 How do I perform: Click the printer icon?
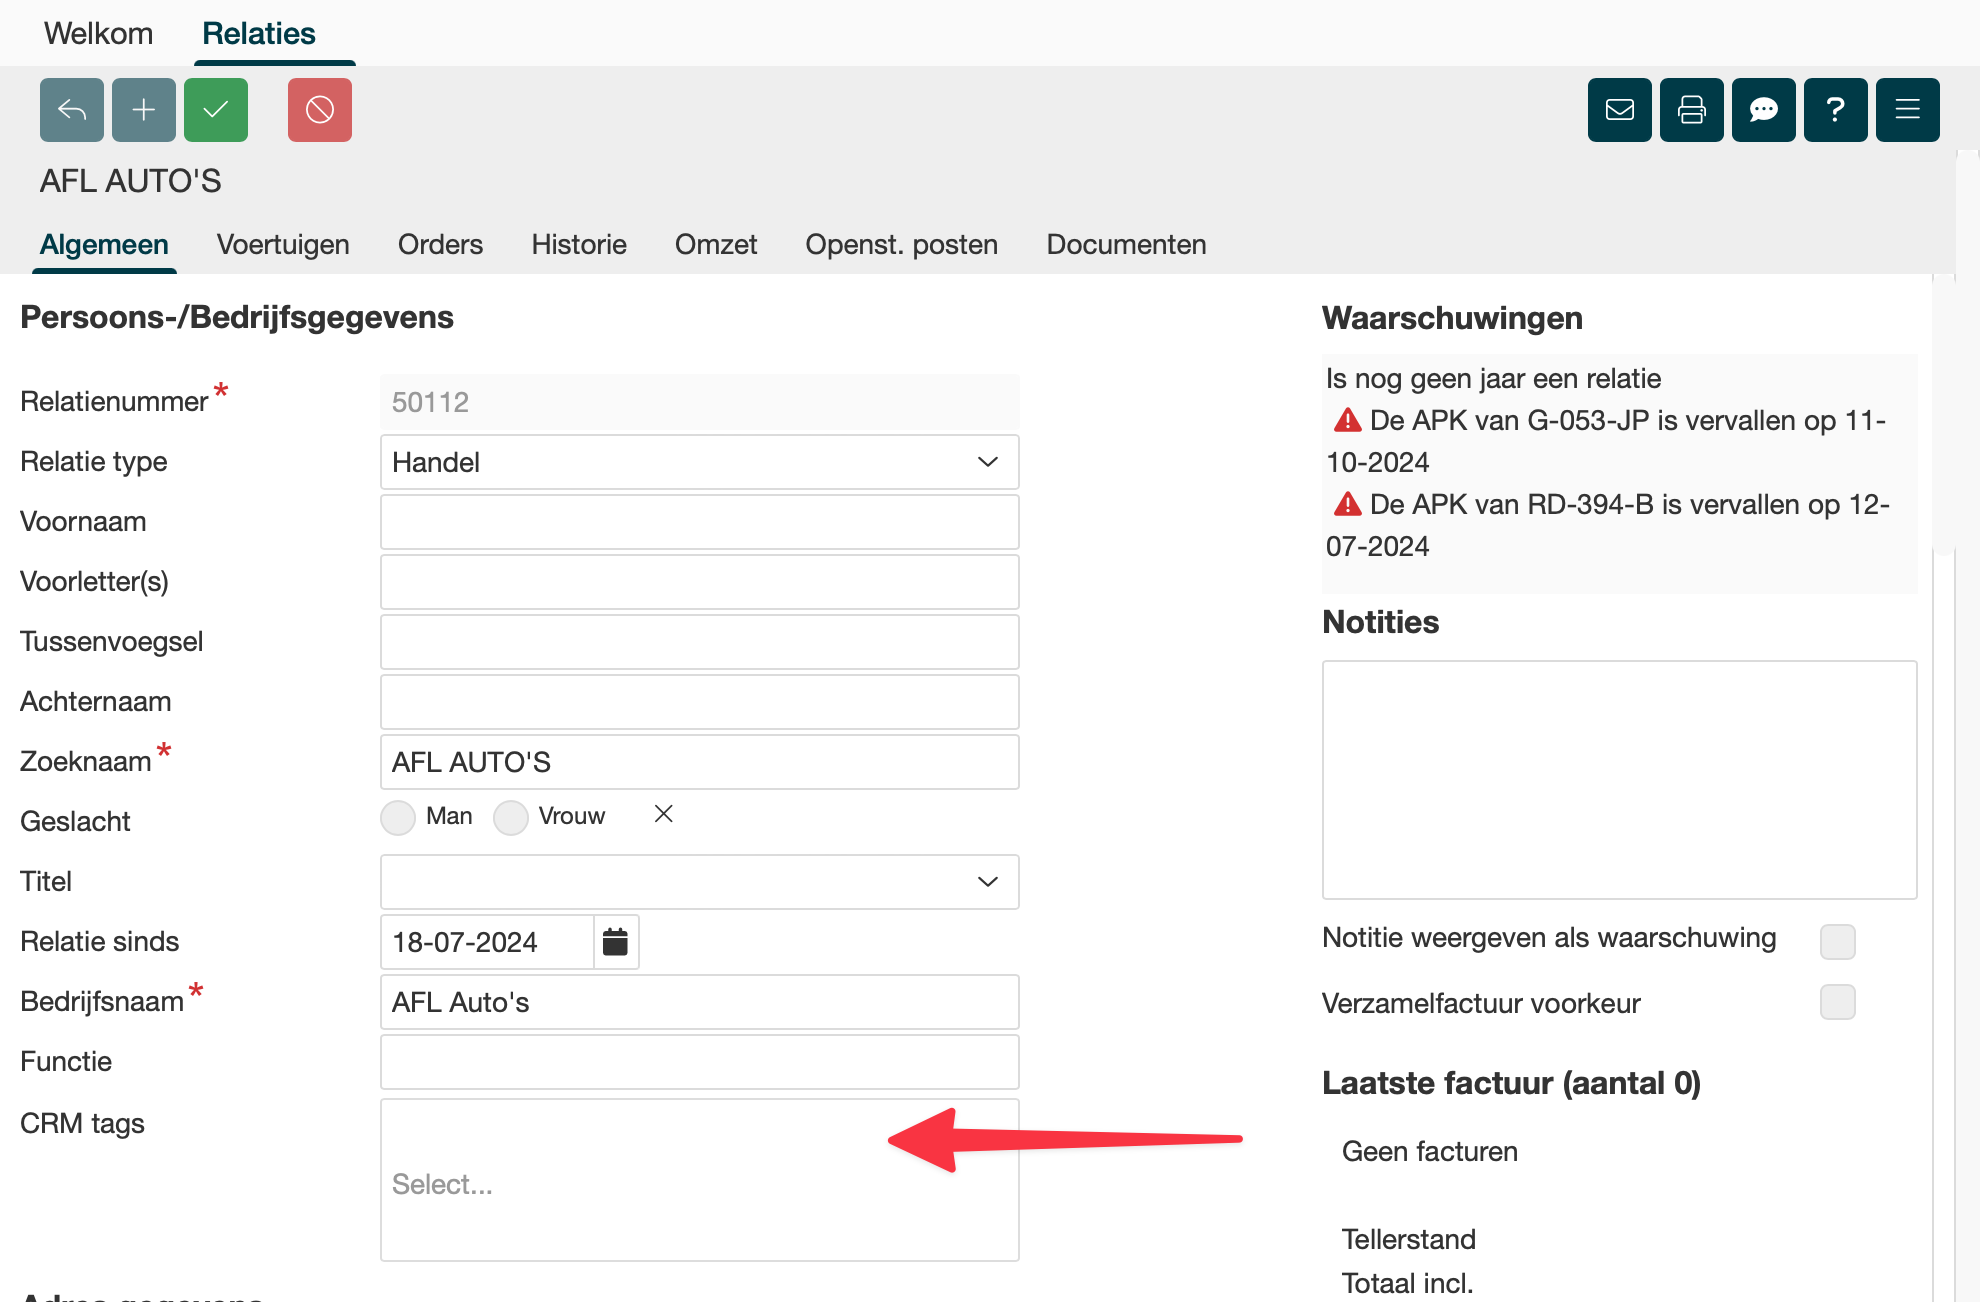point(1692,110)
